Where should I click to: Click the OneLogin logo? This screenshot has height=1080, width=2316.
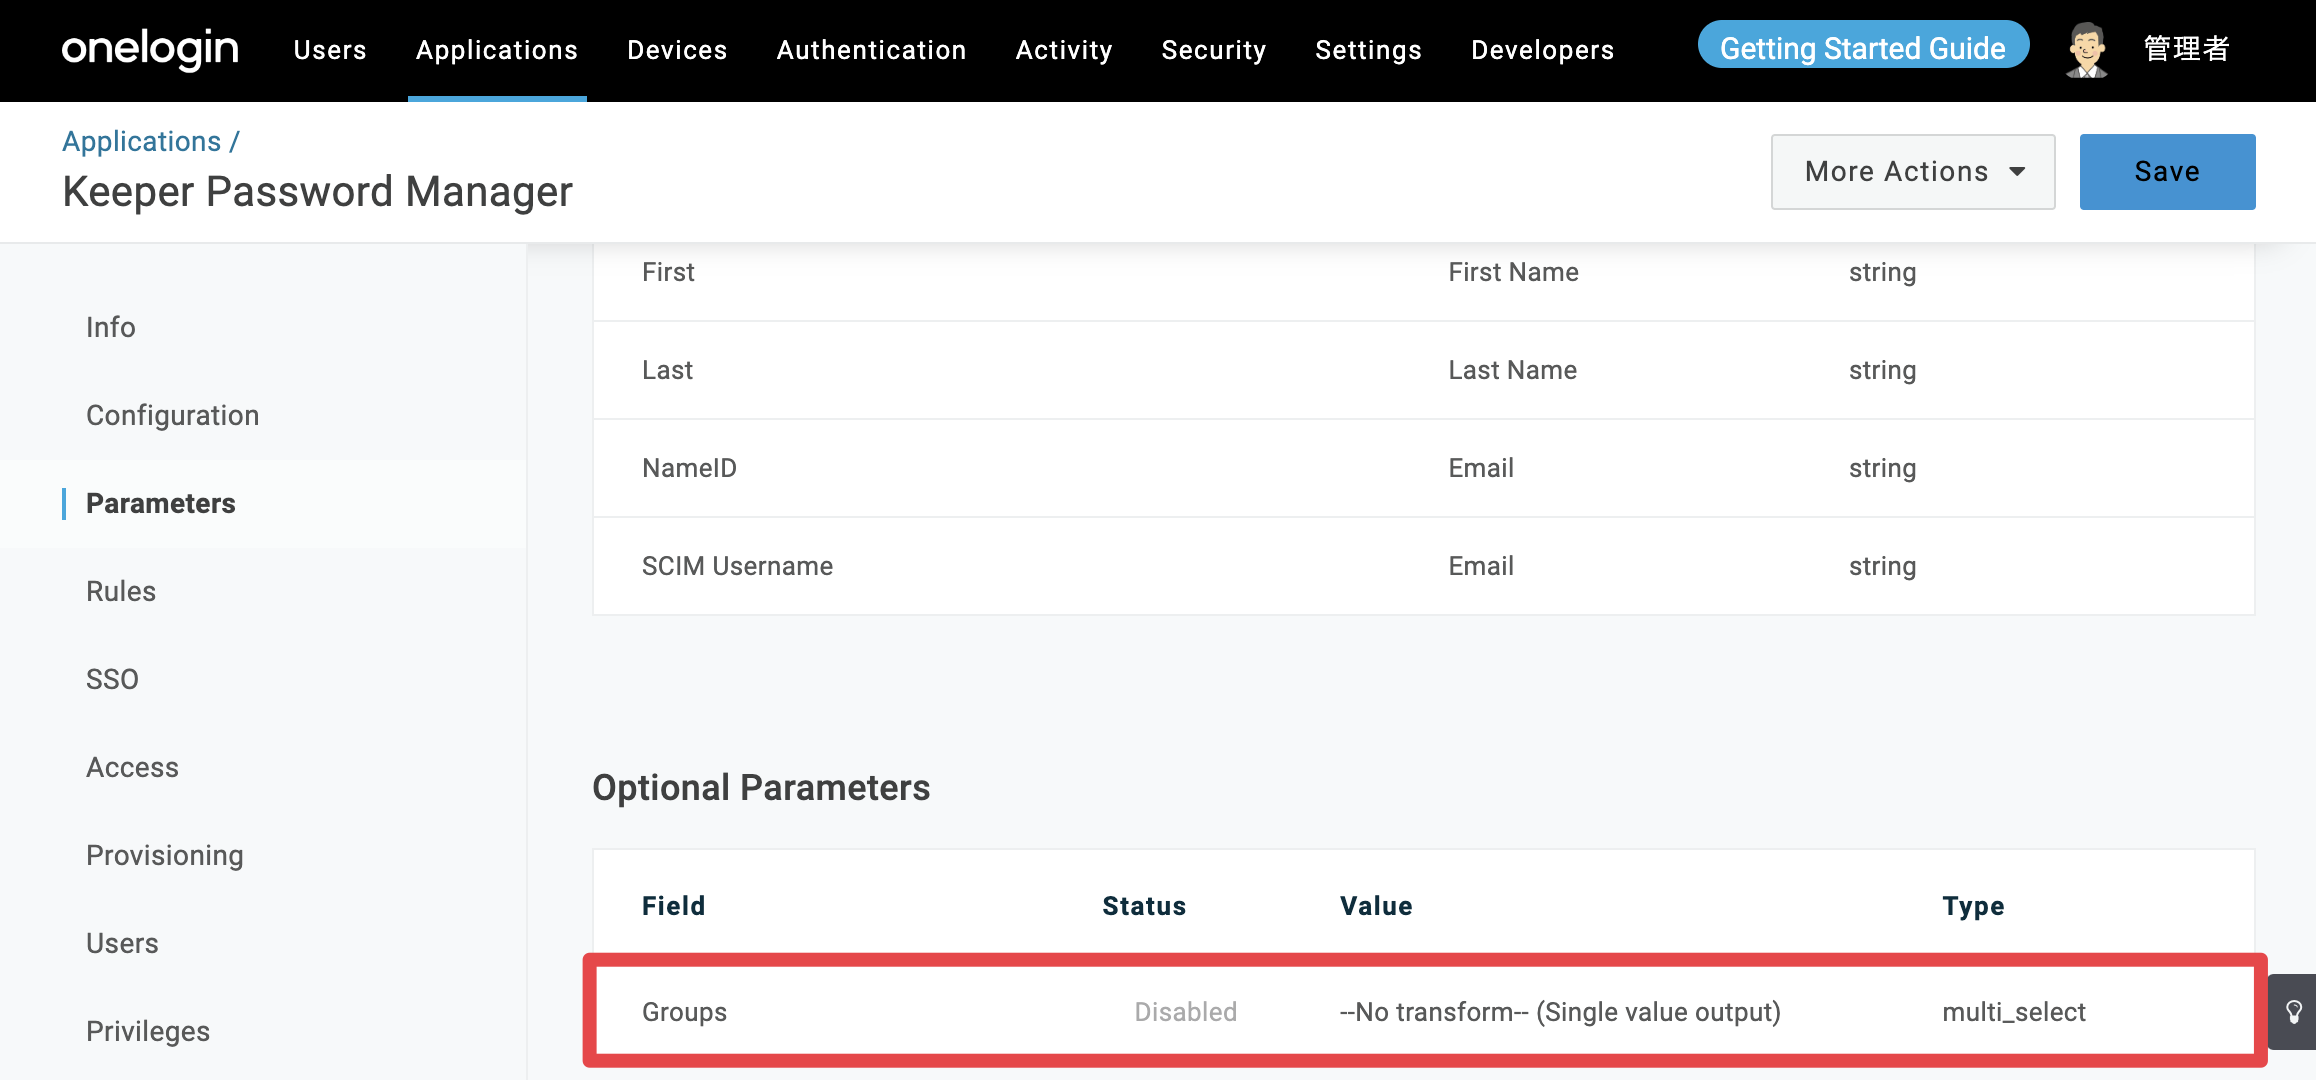[150, 49]
